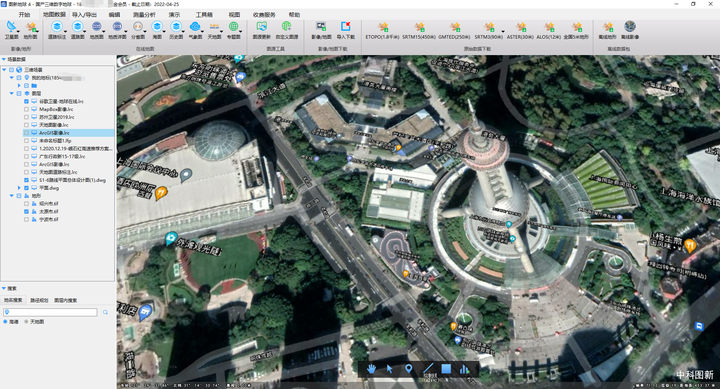Viewport: 720px width, 389px height.
Task: Click the 自定义图源 icon
Action: pyautogui.click(x=287, y=27)
